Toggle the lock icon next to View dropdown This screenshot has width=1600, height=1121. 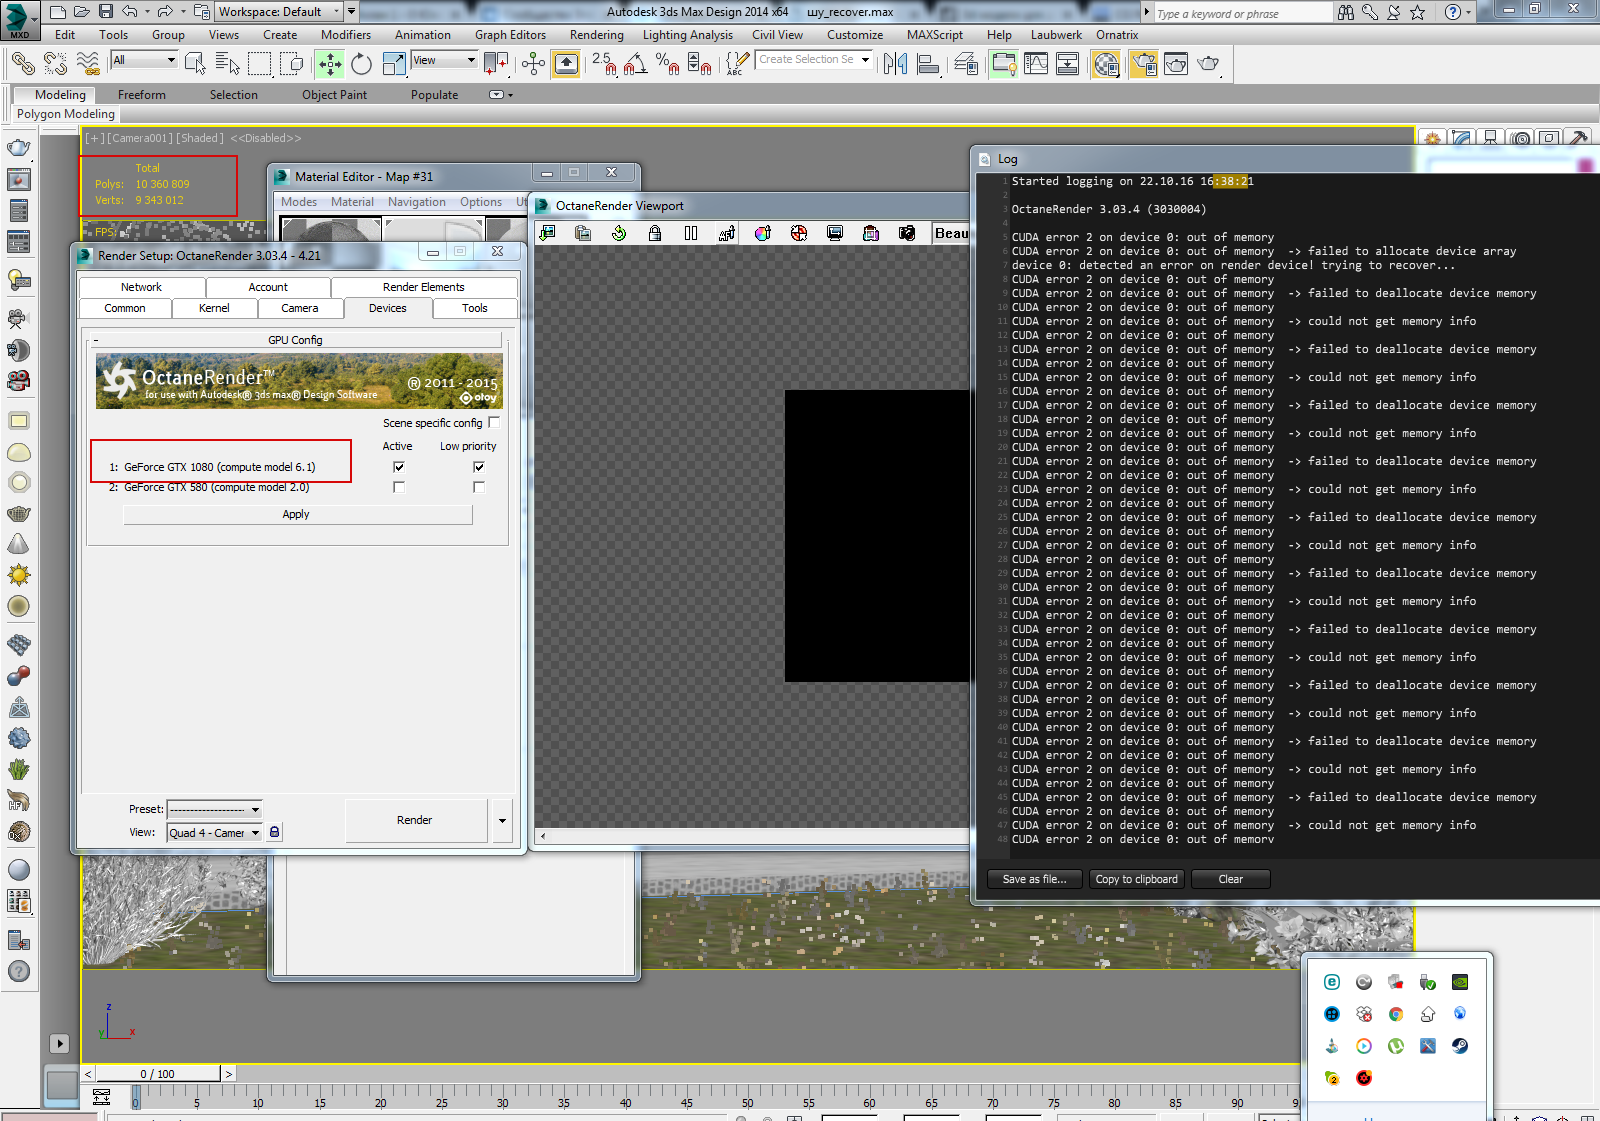tap(274, 832)
